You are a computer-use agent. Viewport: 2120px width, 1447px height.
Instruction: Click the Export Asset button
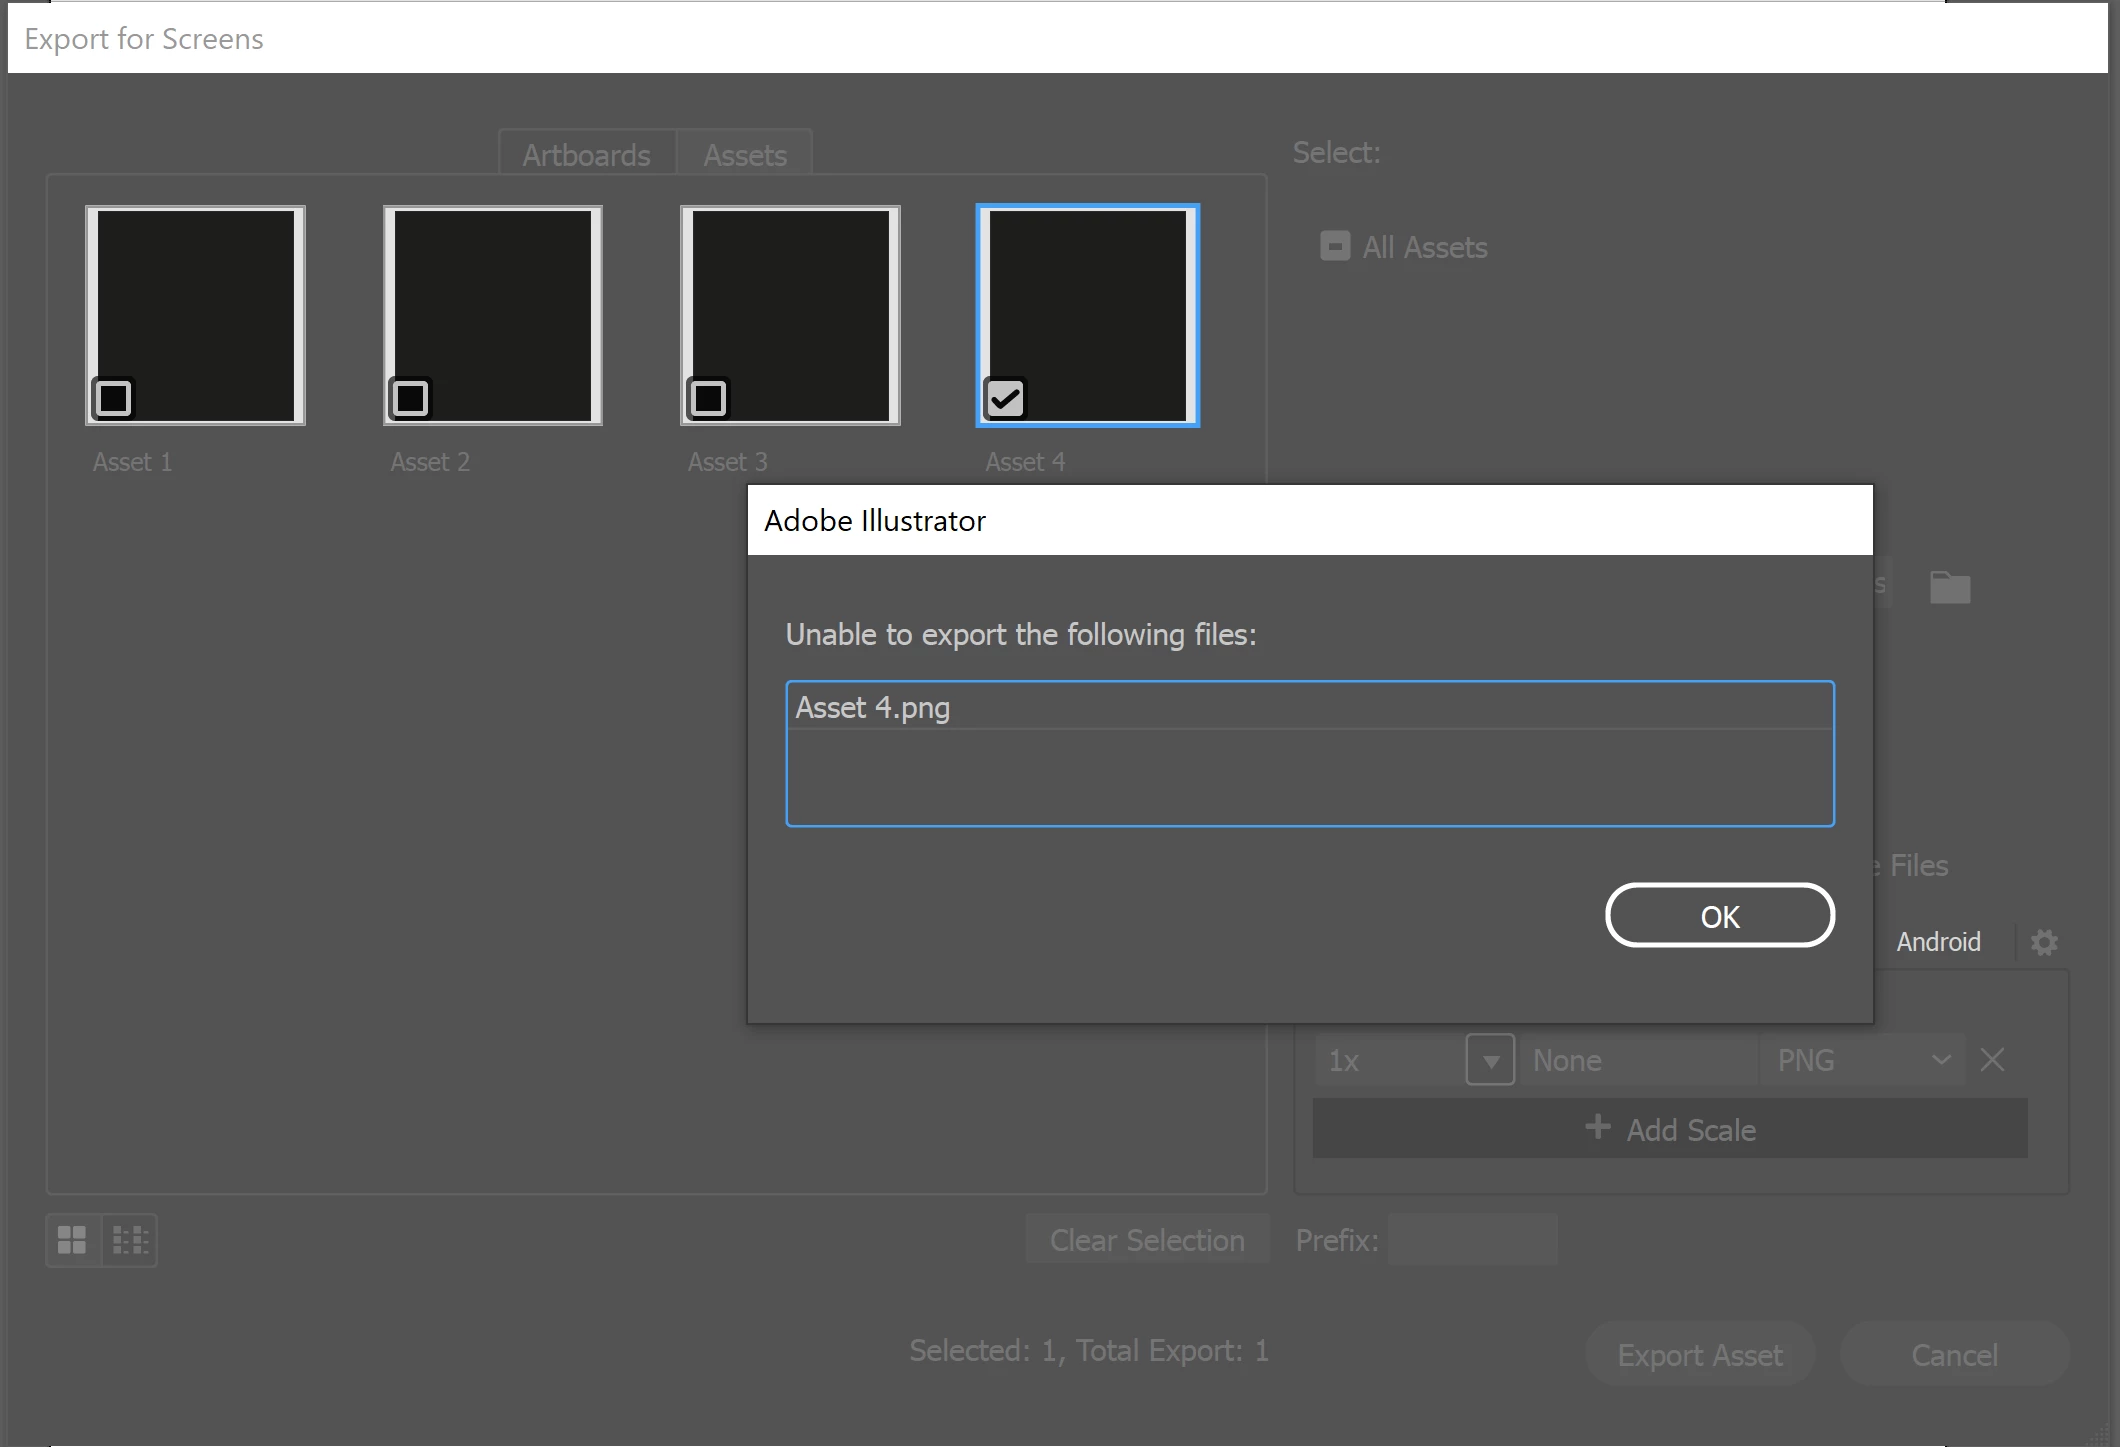tap(1700, 1354)
